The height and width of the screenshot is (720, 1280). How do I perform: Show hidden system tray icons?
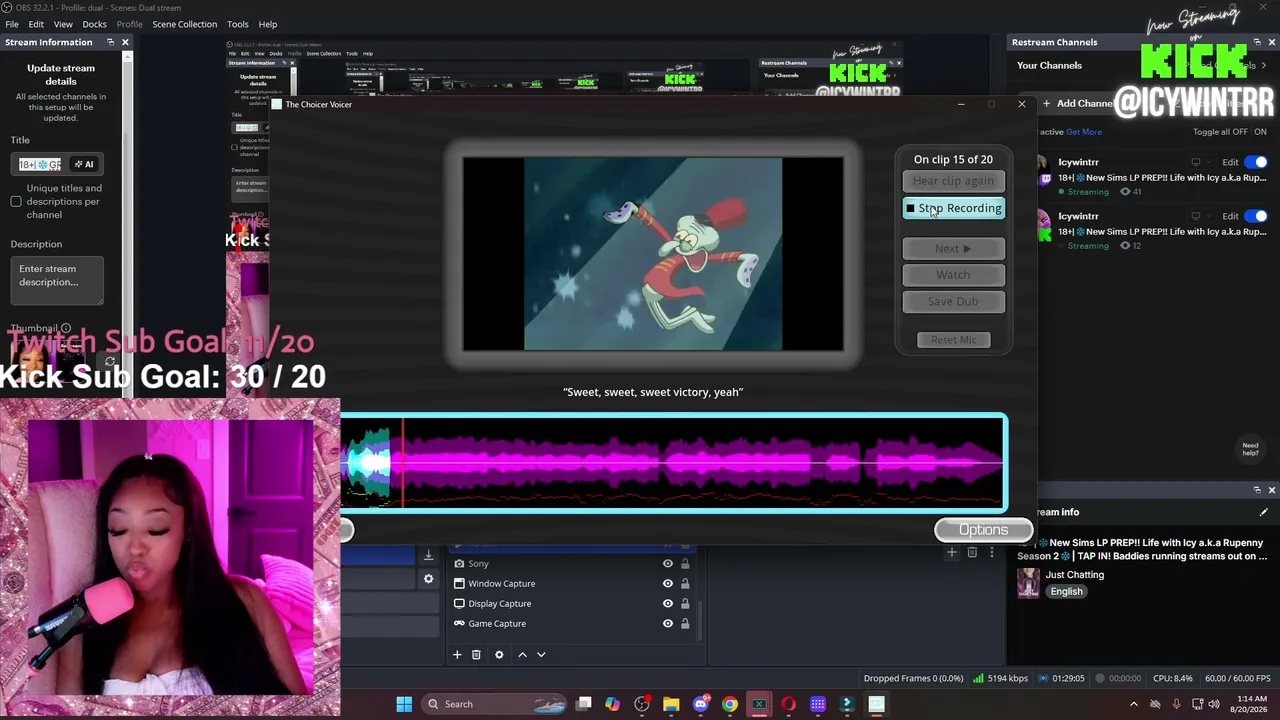coord(1133,704)
